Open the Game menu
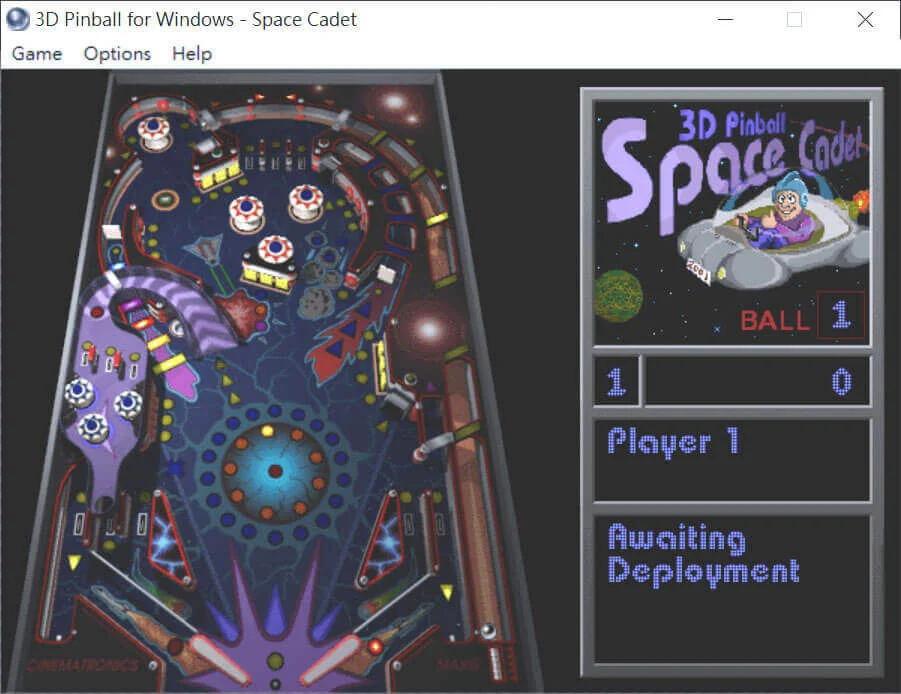The image size is (901, 694). 37,53
